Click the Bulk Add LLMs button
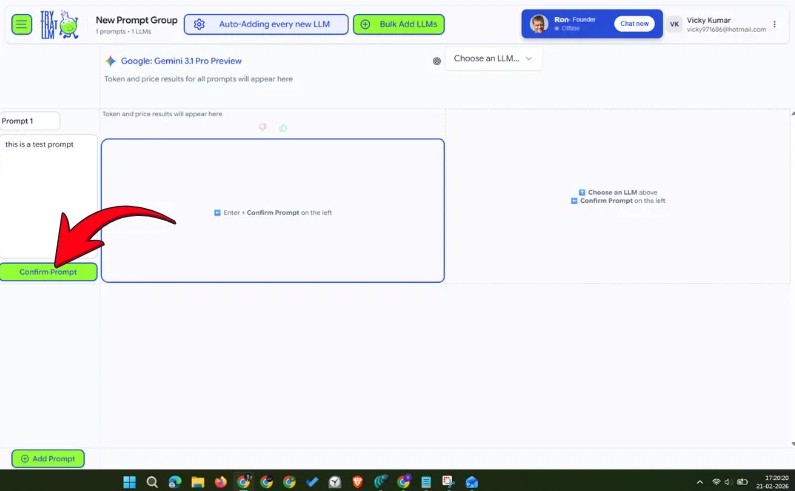 pyautogui.click(x=400, y=24)
